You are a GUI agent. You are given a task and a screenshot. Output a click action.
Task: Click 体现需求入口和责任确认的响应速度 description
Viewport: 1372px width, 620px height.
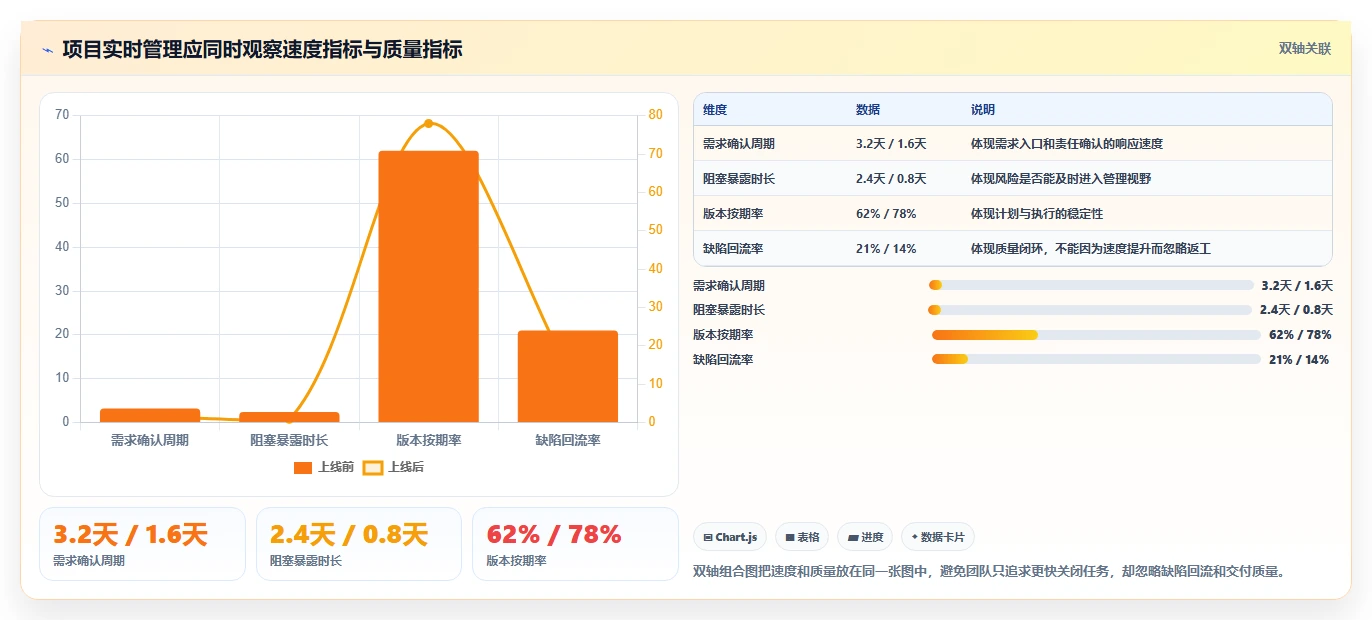click(1067, 144)
